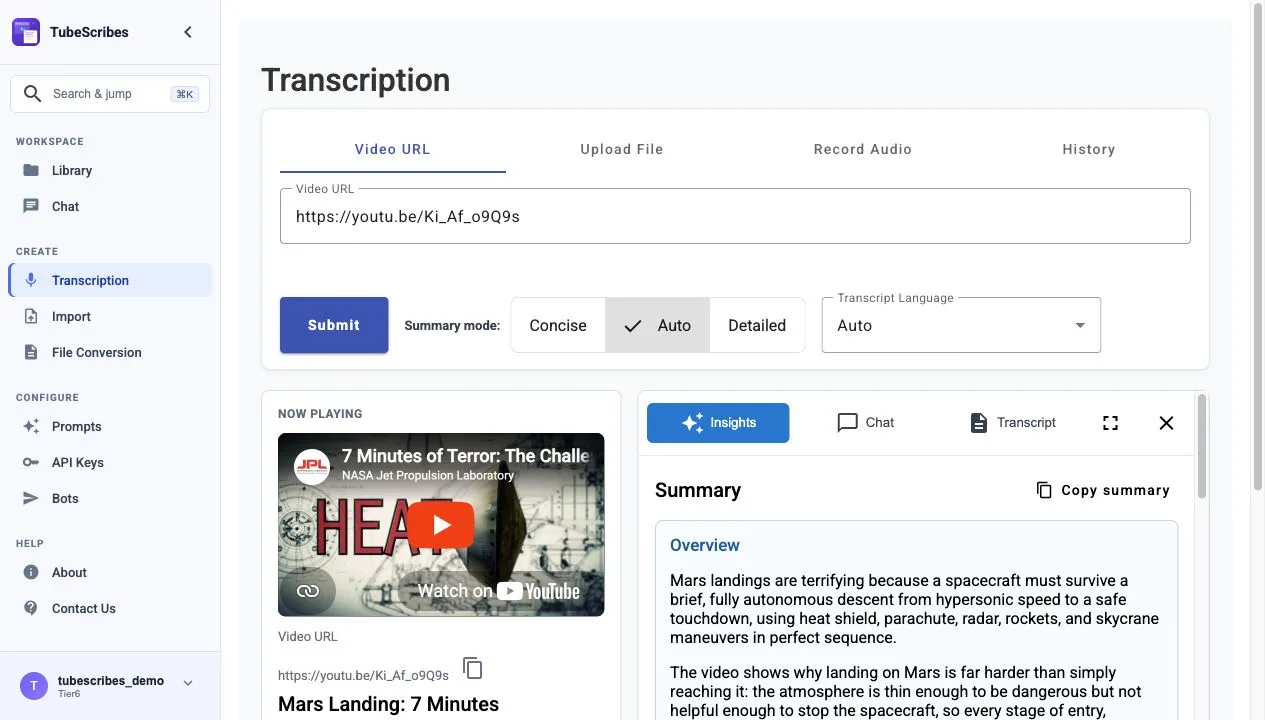Click the Mars Landing: 7 Minutes title

tap(388, 704)
